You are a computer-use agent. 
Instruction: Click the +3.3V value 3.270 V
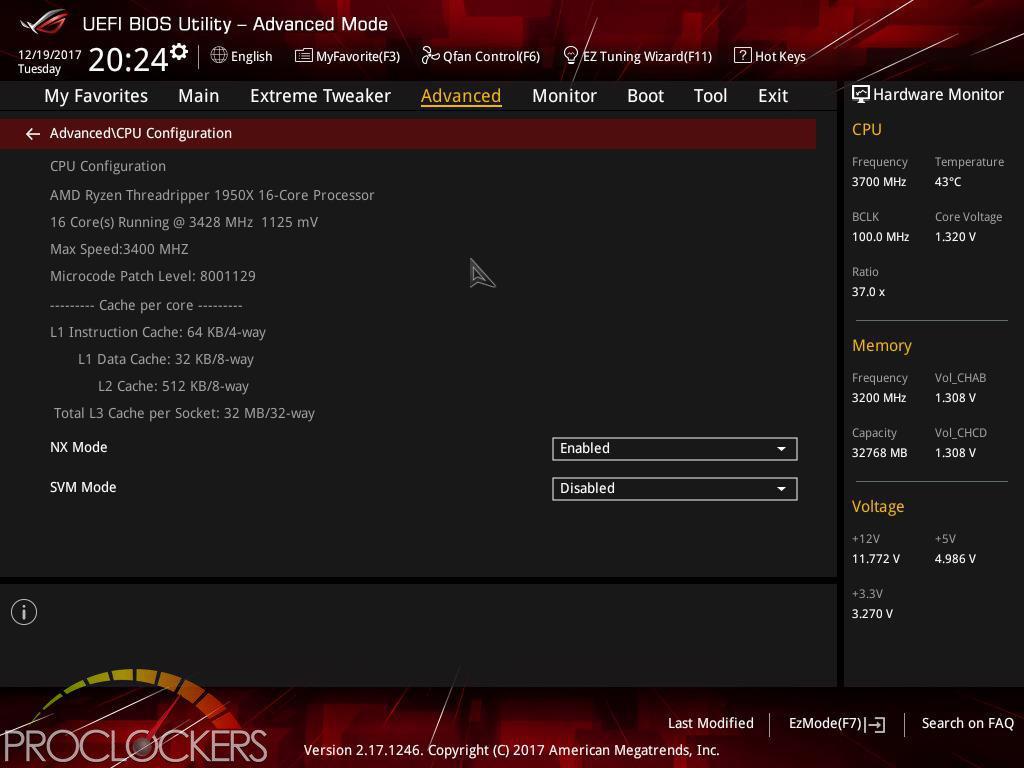(872, 614)
